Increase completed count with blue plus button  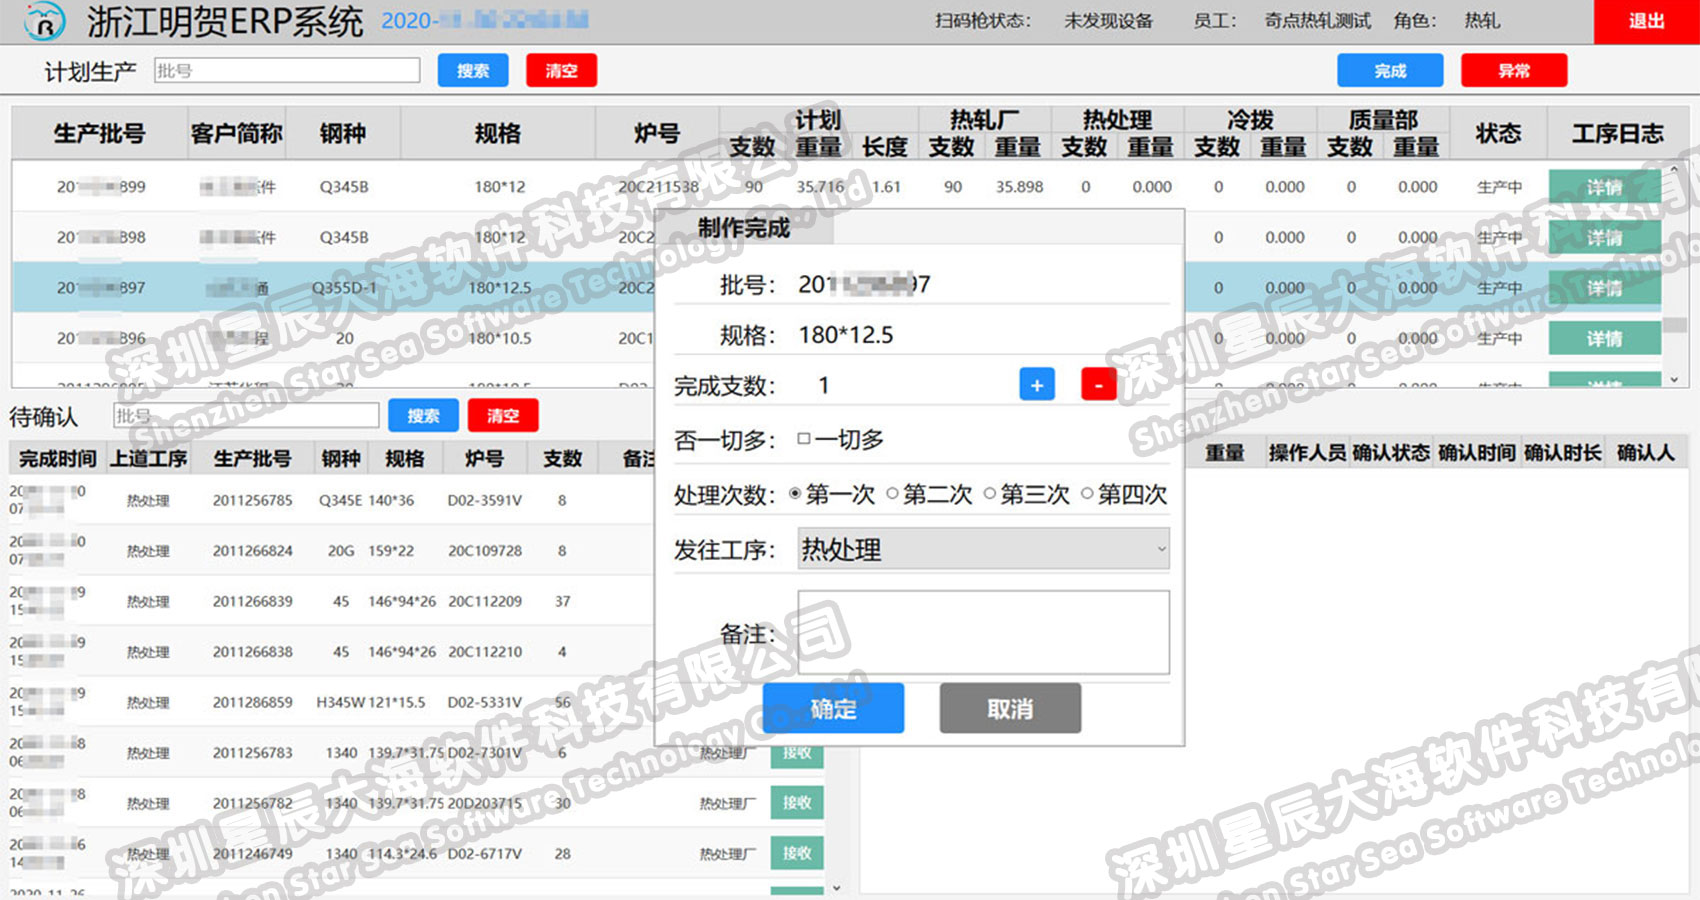[x=1037, y=385]
